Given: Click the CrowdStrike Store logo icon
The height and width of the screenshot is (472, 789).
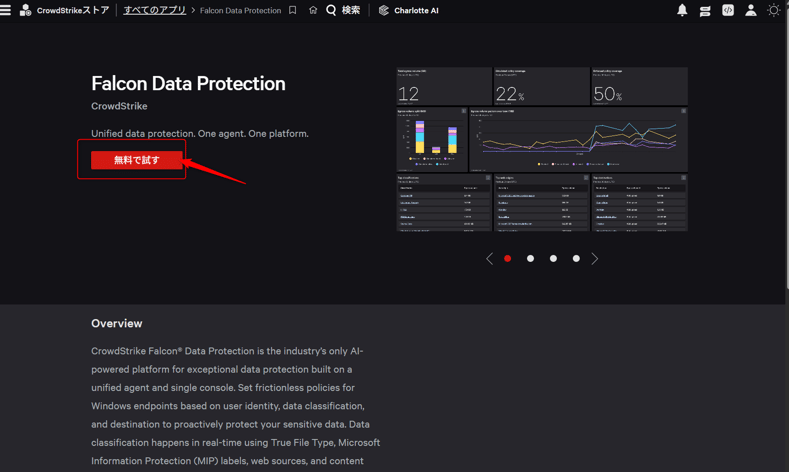Looking at the screenshot, I should pos(25,10).
